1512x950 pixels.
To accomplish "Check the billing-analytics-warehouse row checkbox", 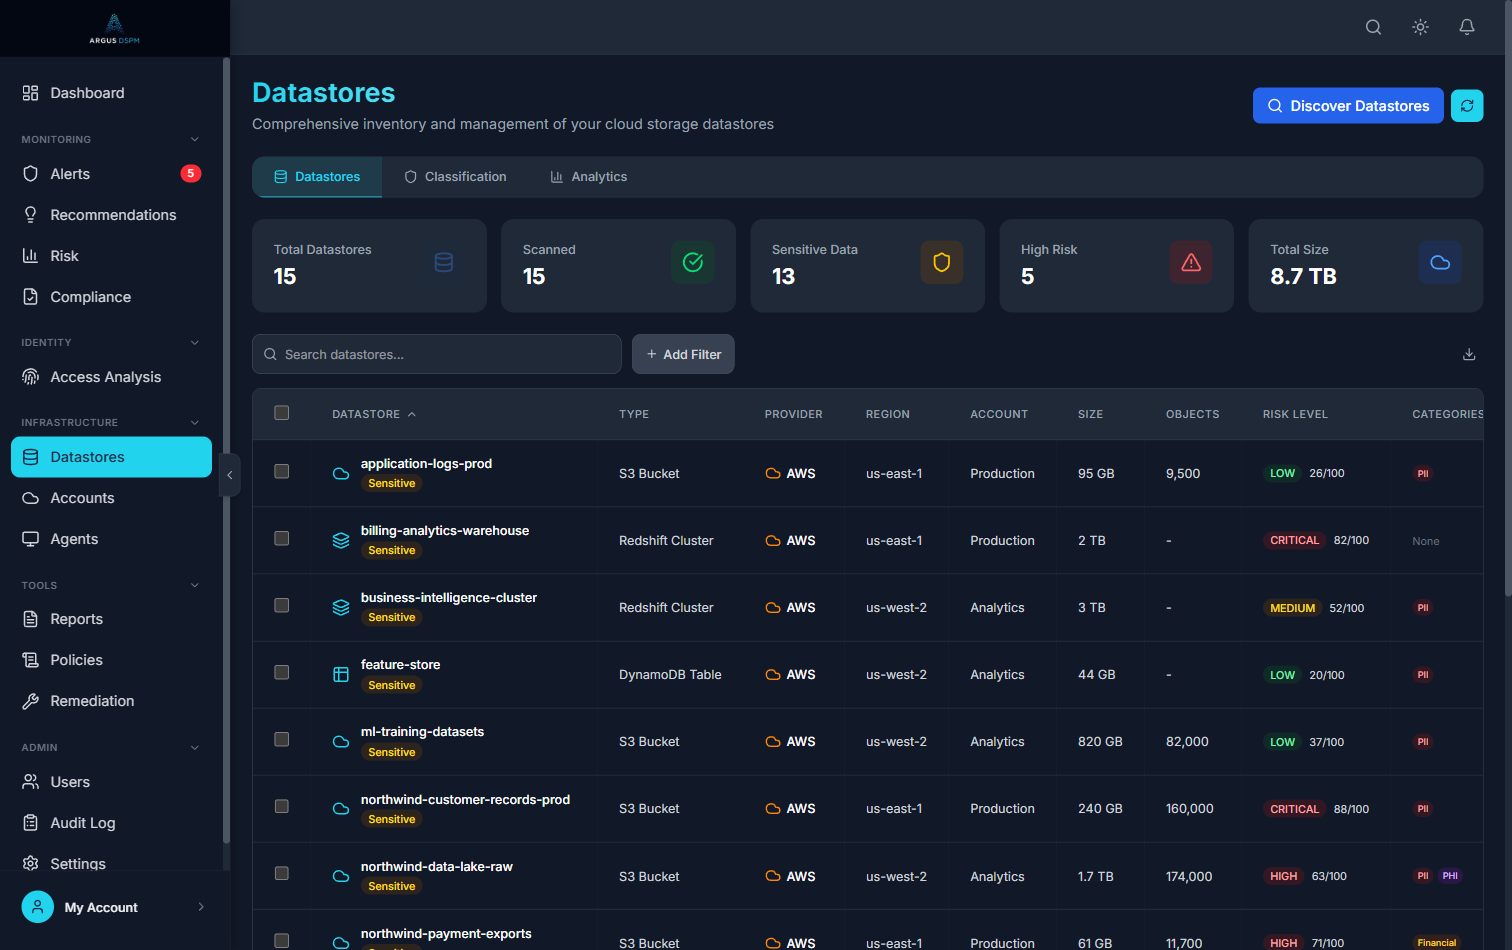I will click(x=282, y=538).
